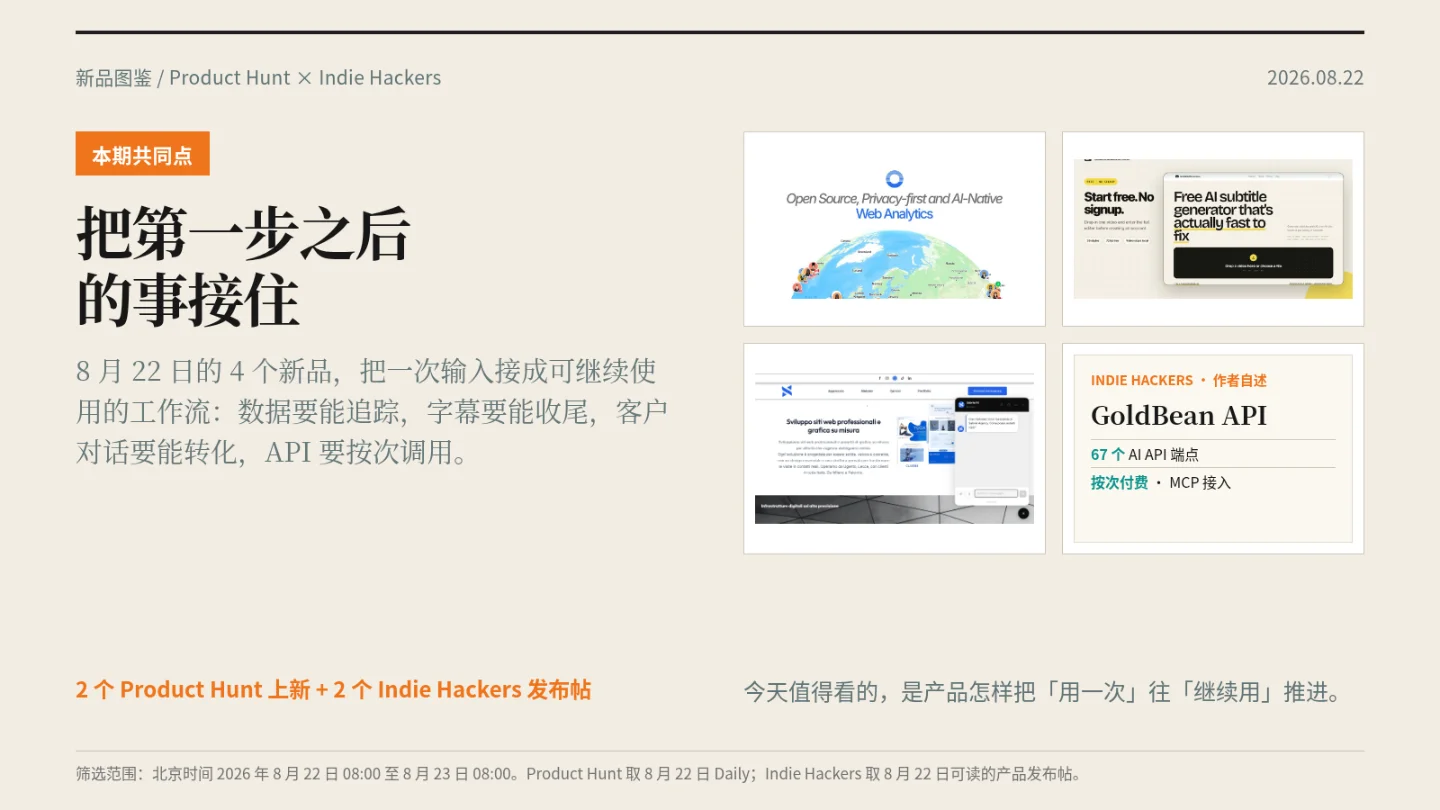This screenshot has width=1440, height=810.
Task: Click the 2026.08.22 date in the header
Action: click(x=1315, y=78)
